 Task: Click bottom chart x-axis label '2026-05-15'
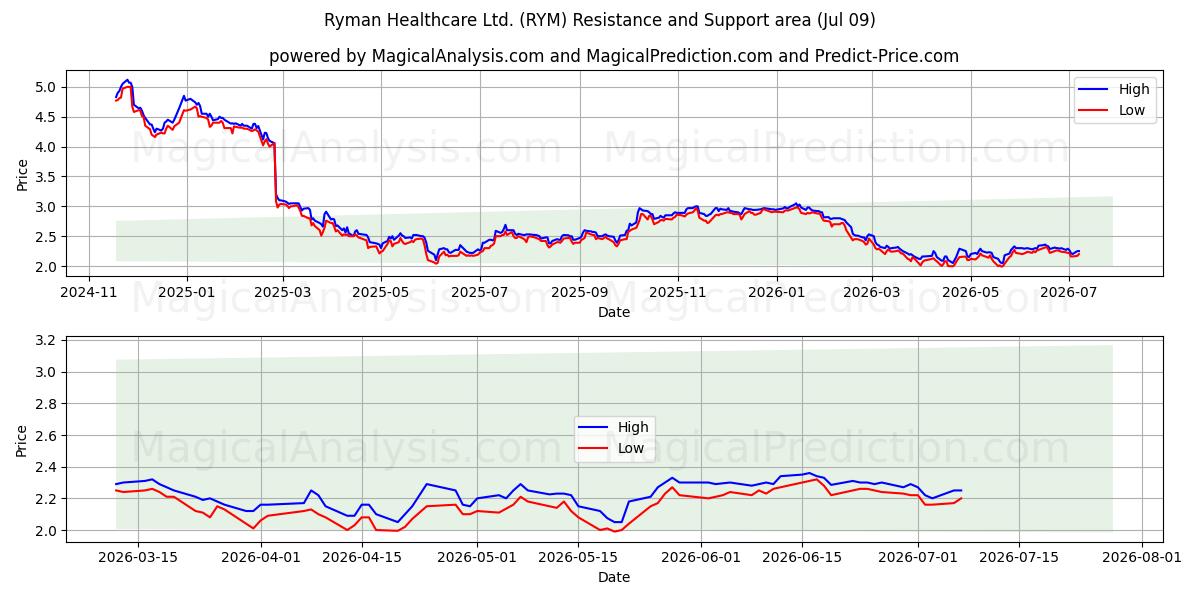click(578, 557)
